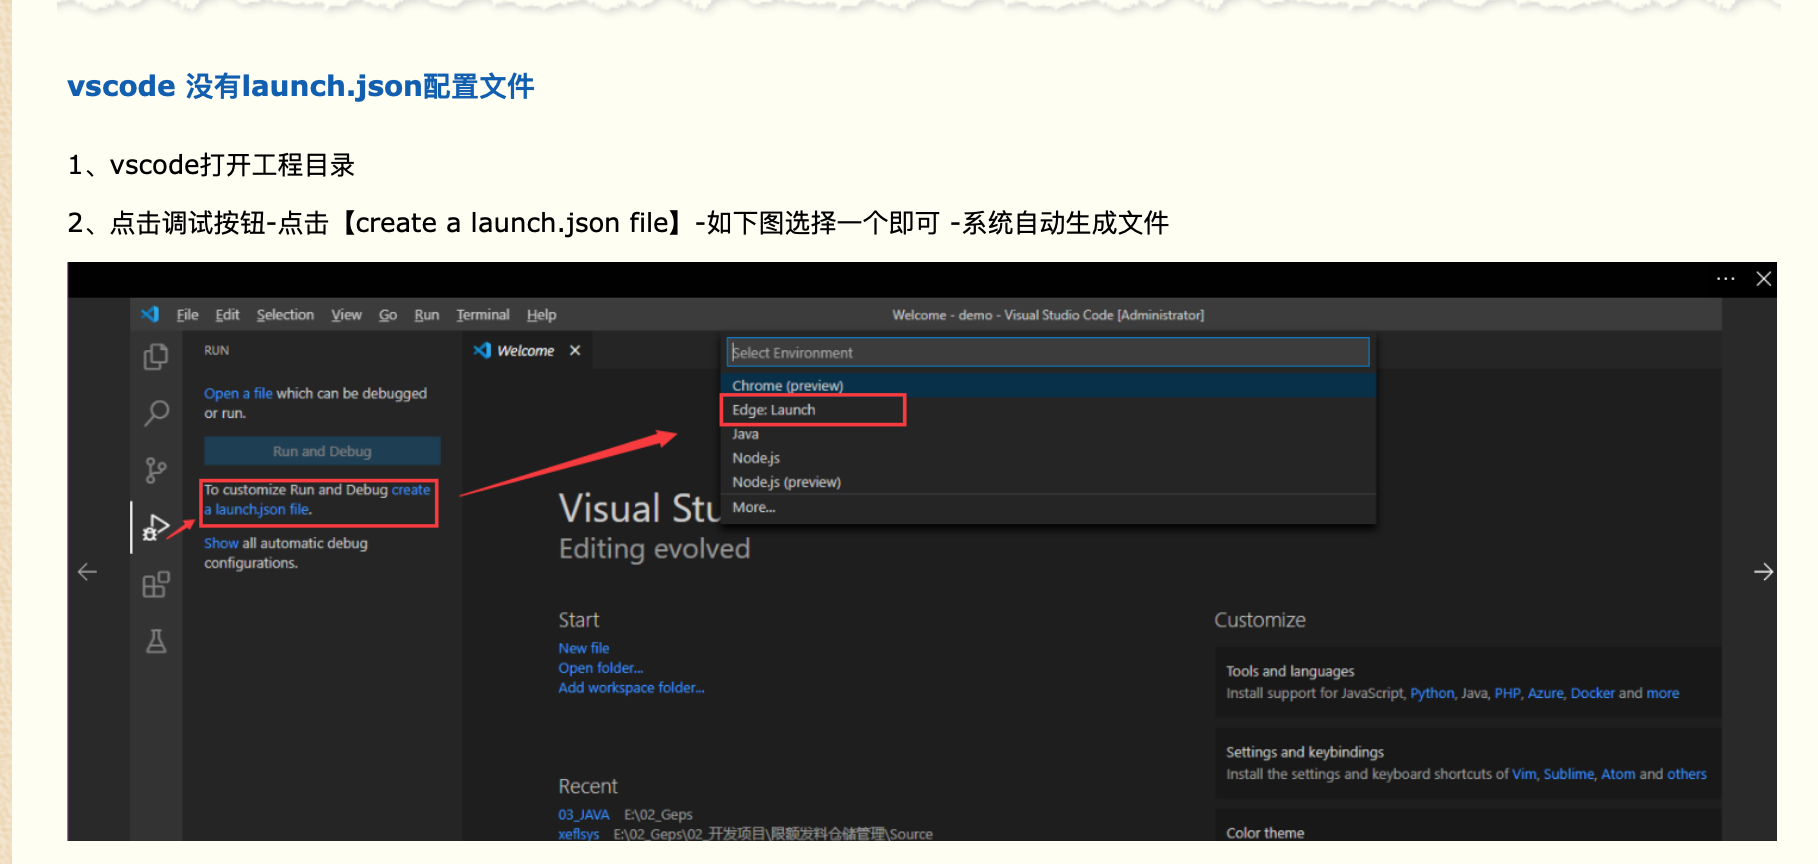Choose Chrome (preview) environment
The width and height of the screenshot is (1818, 864).
pyautogui.click(x=1047, y=385)
